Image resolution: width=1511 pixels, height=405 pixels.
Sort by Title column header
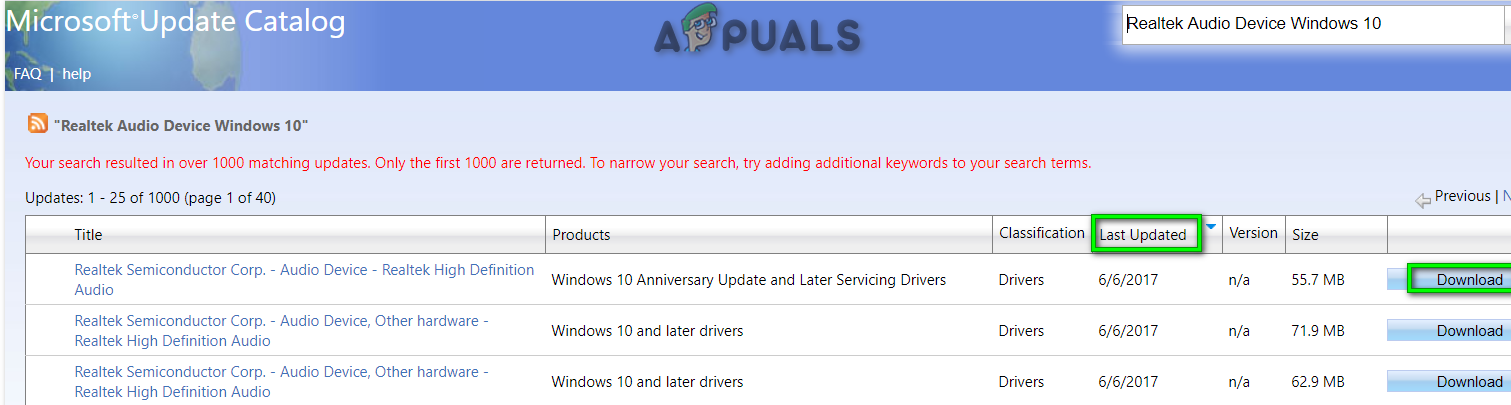pos(88,235)
